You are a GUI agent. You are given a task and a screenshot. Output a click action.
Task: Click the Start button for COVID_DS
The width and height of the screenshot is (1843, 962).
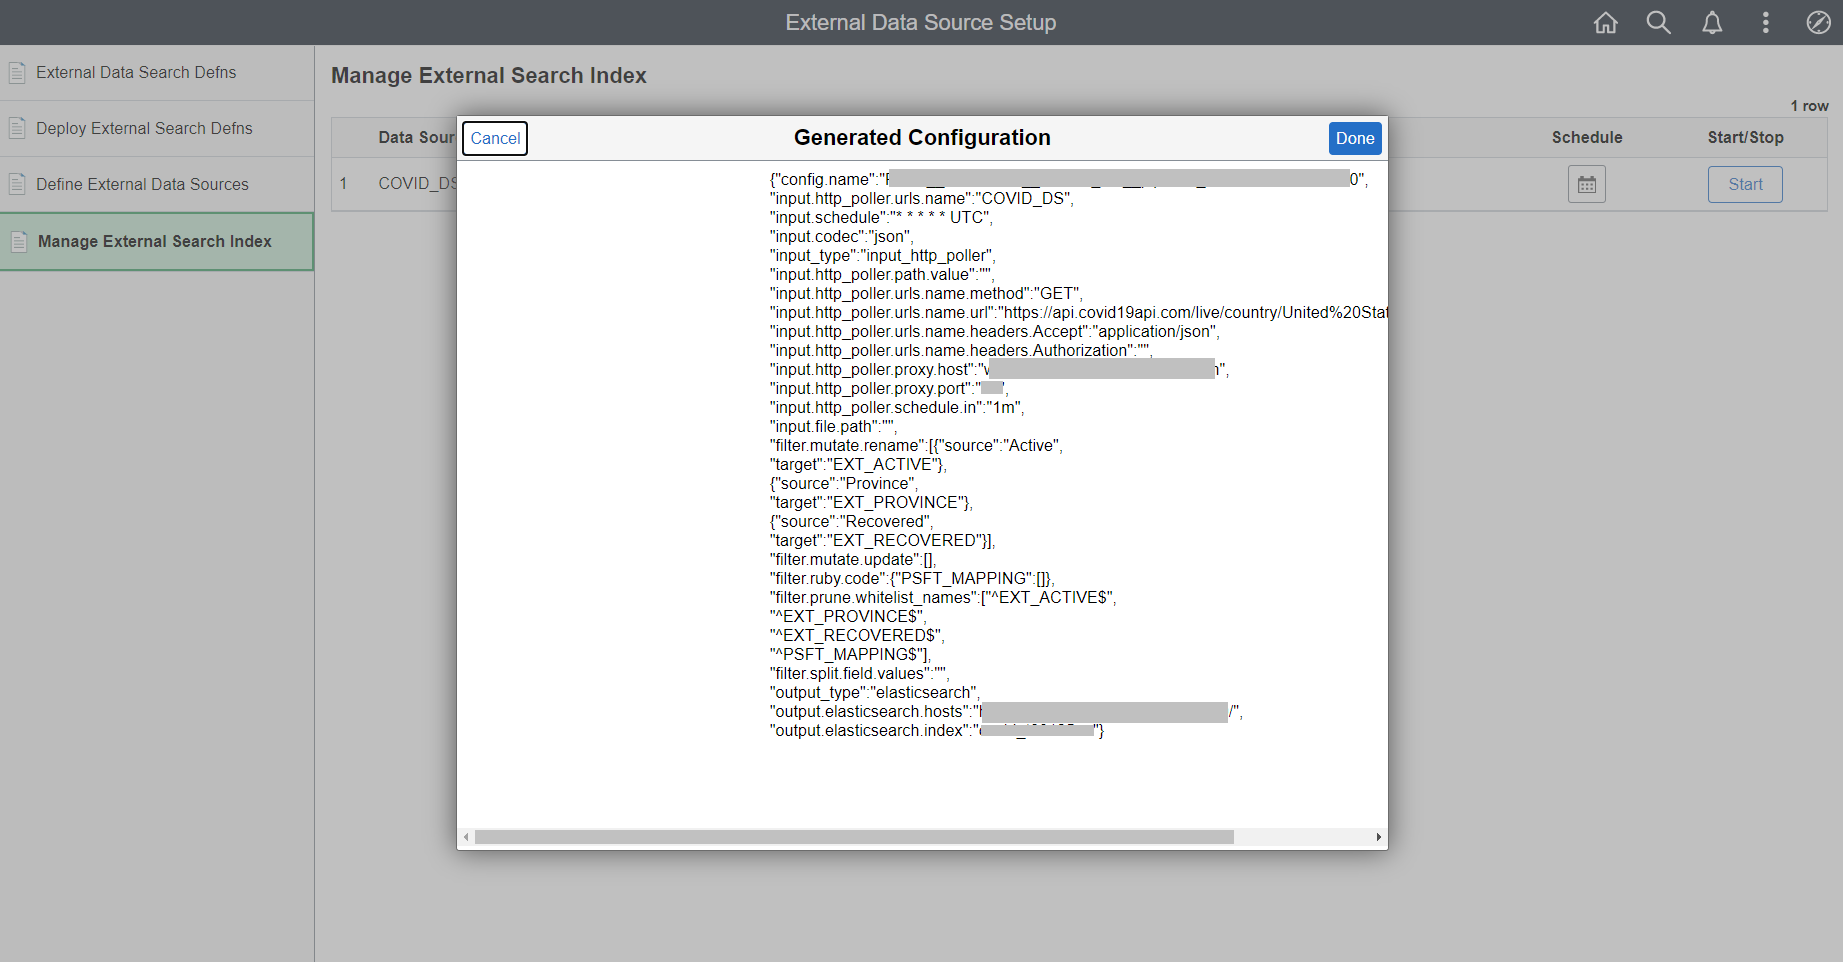pos(1745,184)
